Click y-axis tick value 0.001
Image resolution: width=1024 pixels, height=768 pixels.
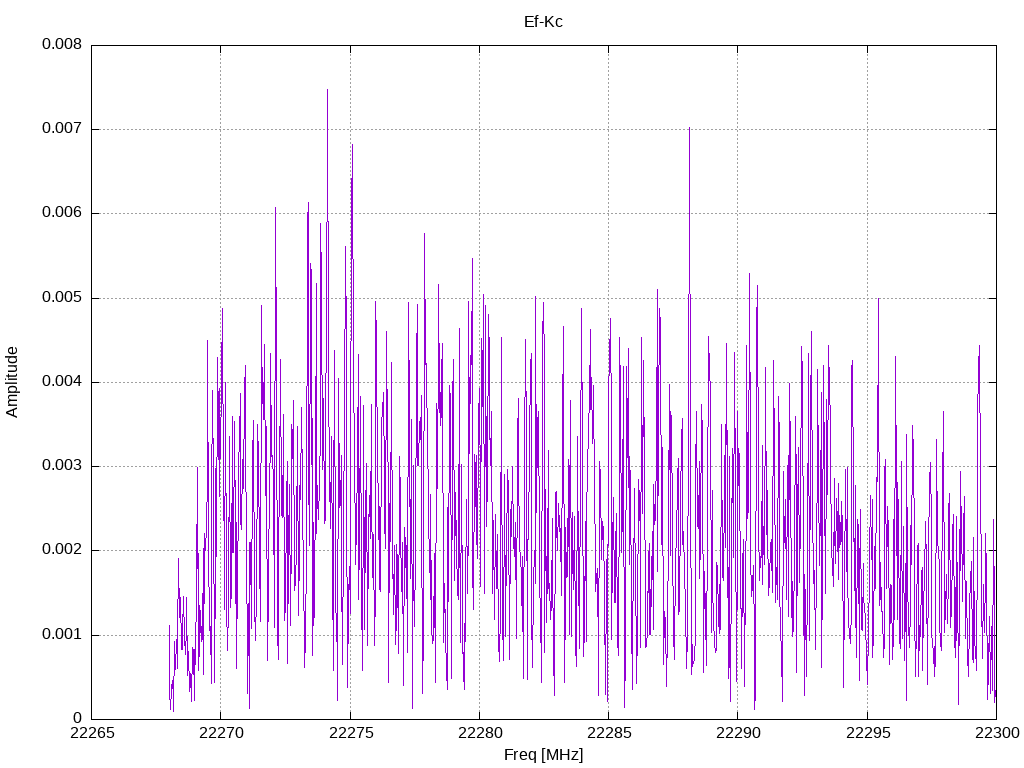tap(62, 634)
